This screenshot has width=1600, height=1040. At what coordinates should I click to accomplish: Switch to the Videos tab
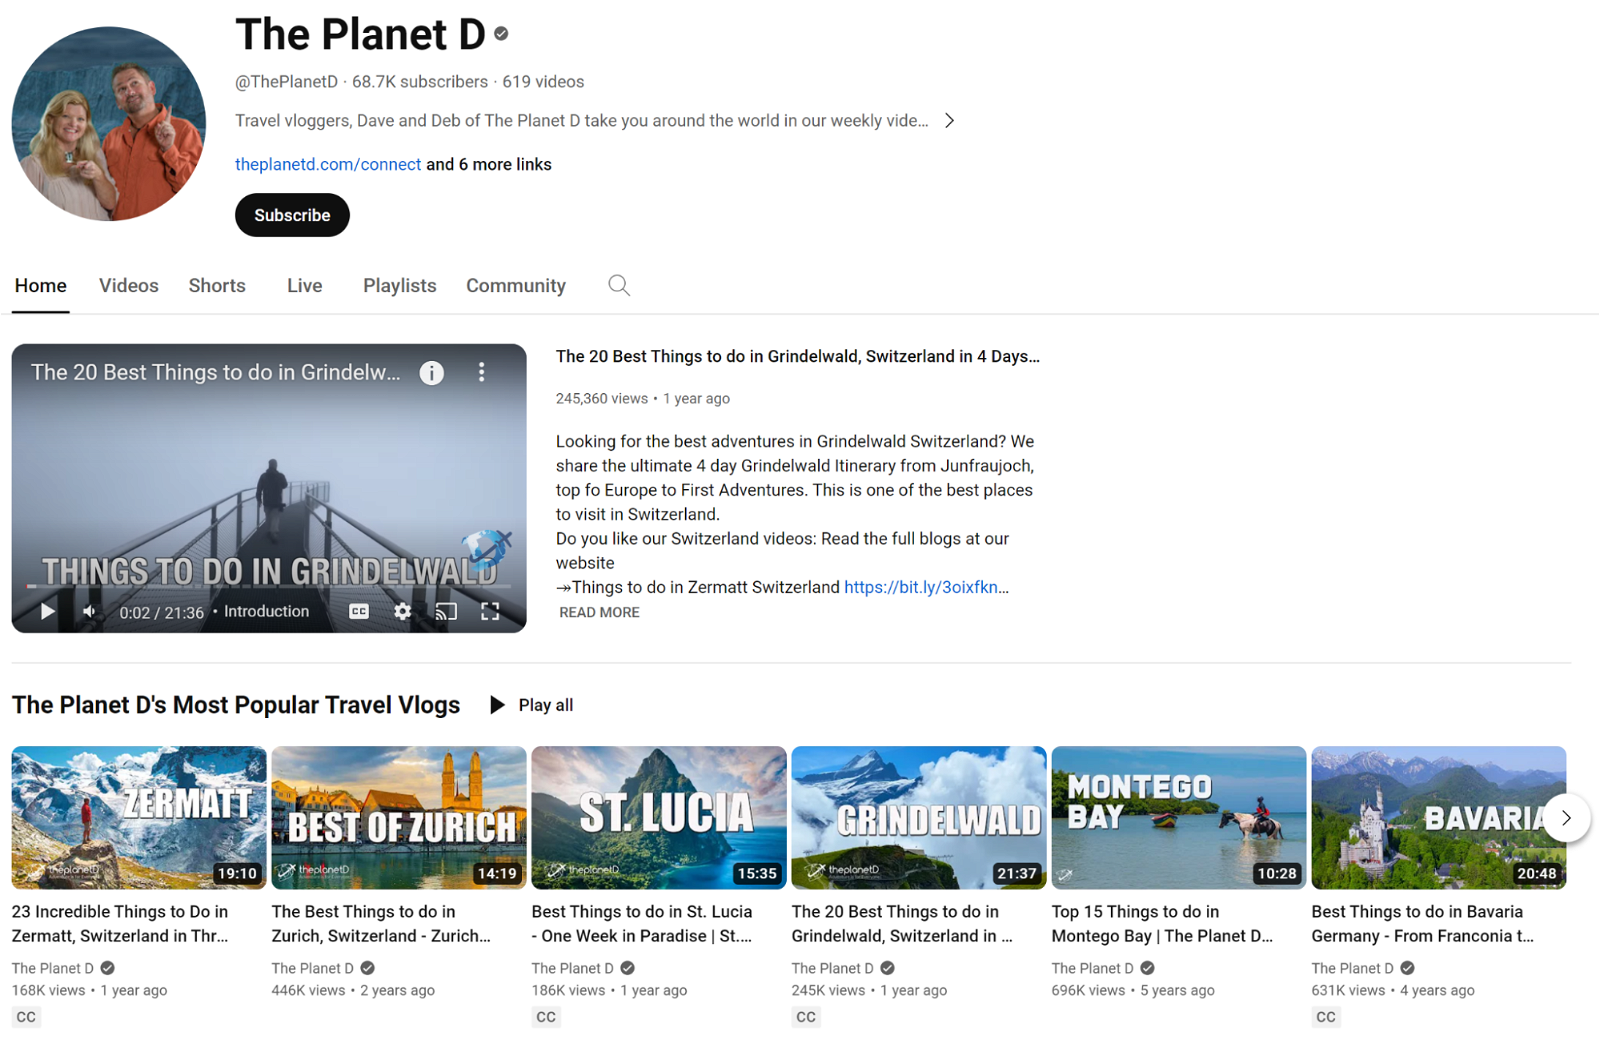pos(128,286)
